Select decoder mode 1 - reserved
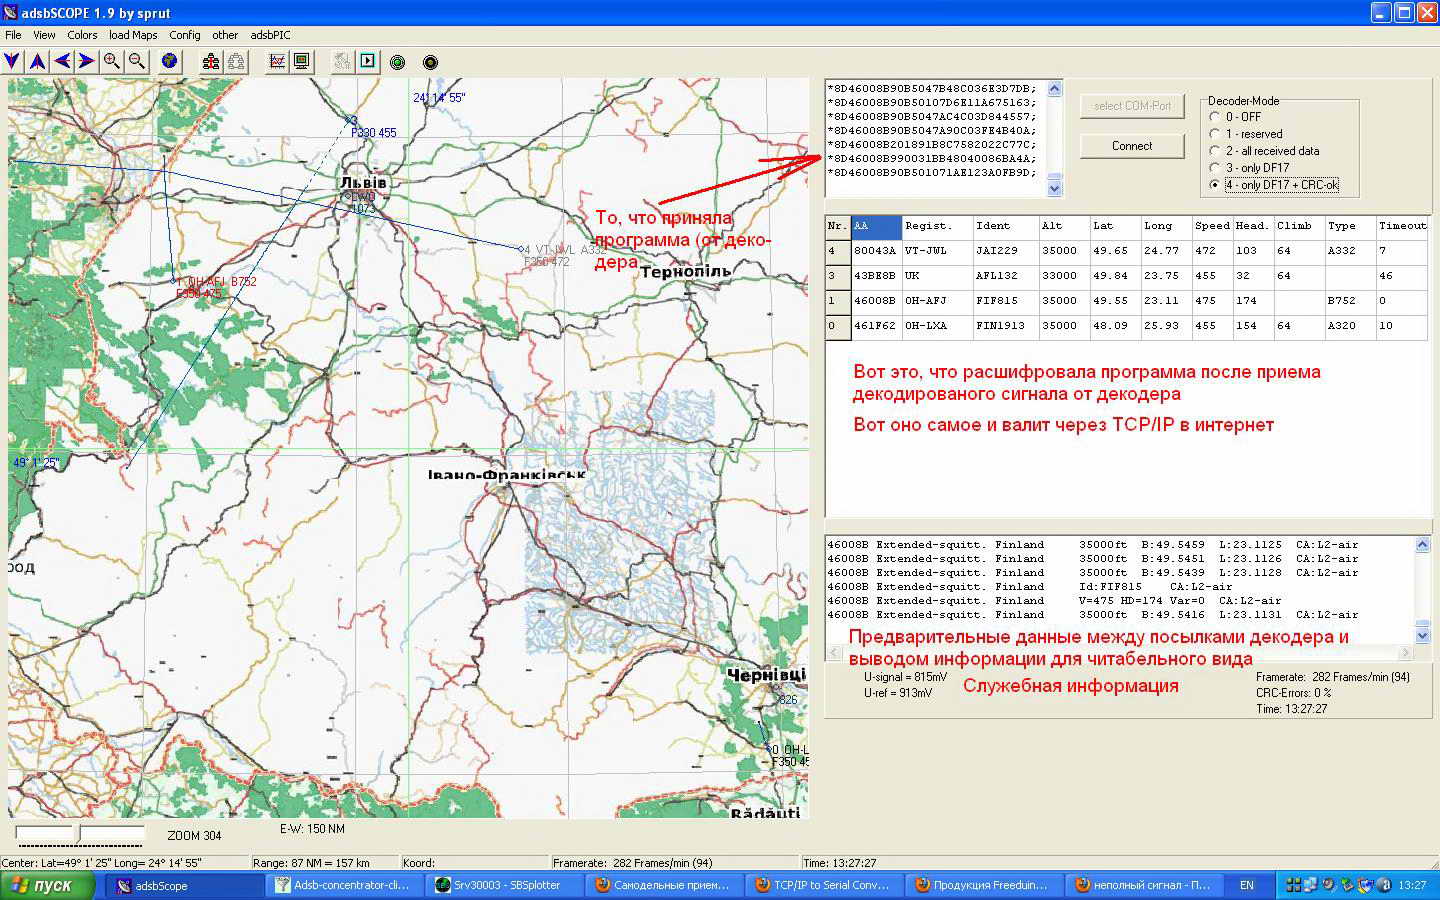1440x900 pixels. (1215, 134)
